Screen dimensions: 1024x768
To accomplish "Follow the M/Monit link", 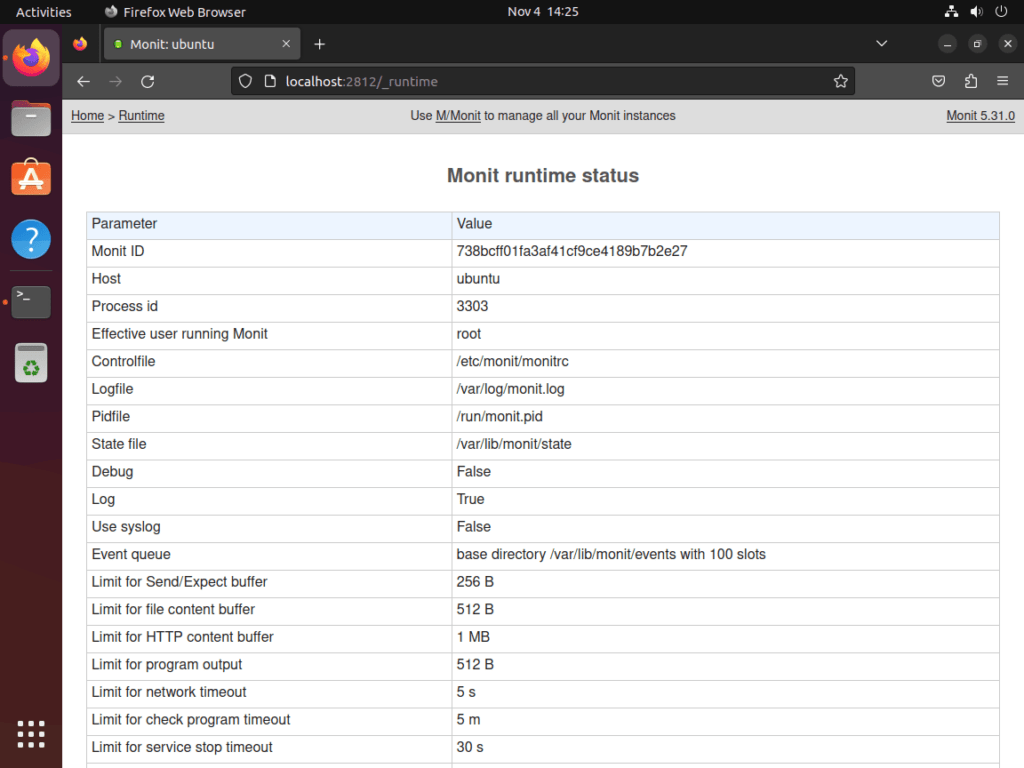I will (456, 115).
